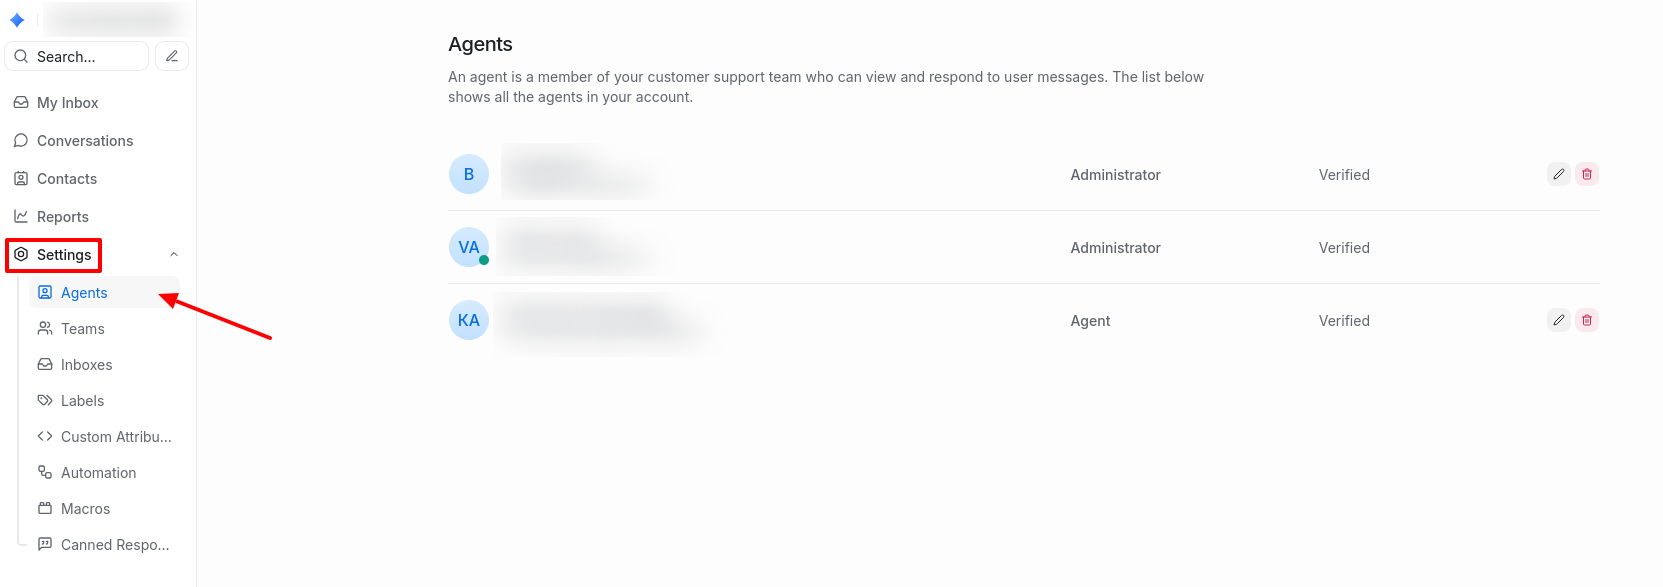Open My Inbox in sidebar
1663x587 pixels.
pyautogui.click(x=67, y=103)
